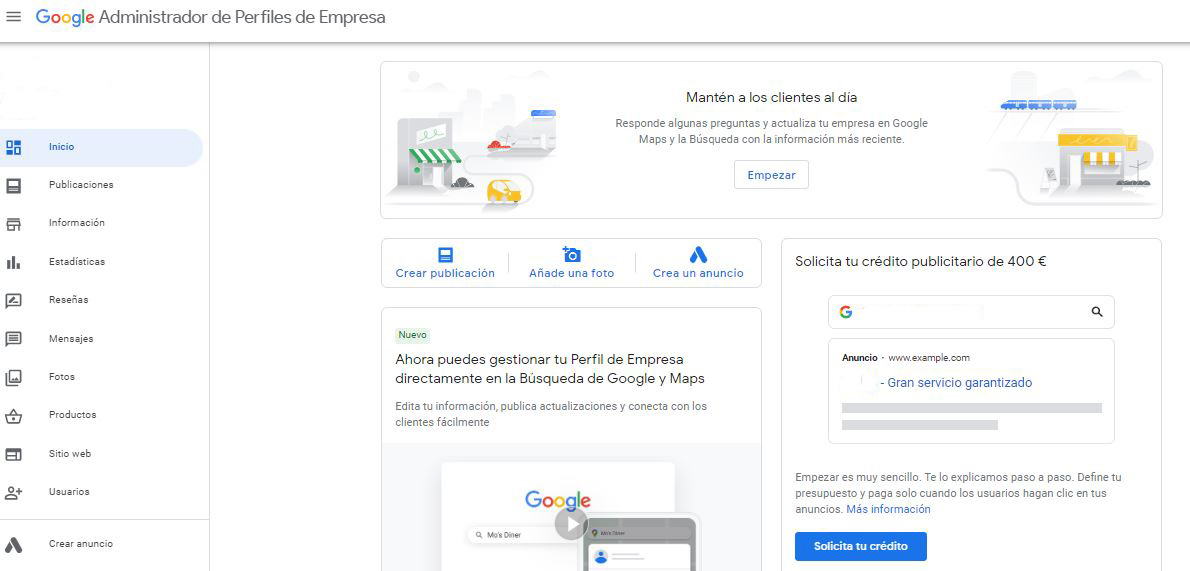
Task: Click Crea un anuncio shortcut
Action: tap(698, 263)
